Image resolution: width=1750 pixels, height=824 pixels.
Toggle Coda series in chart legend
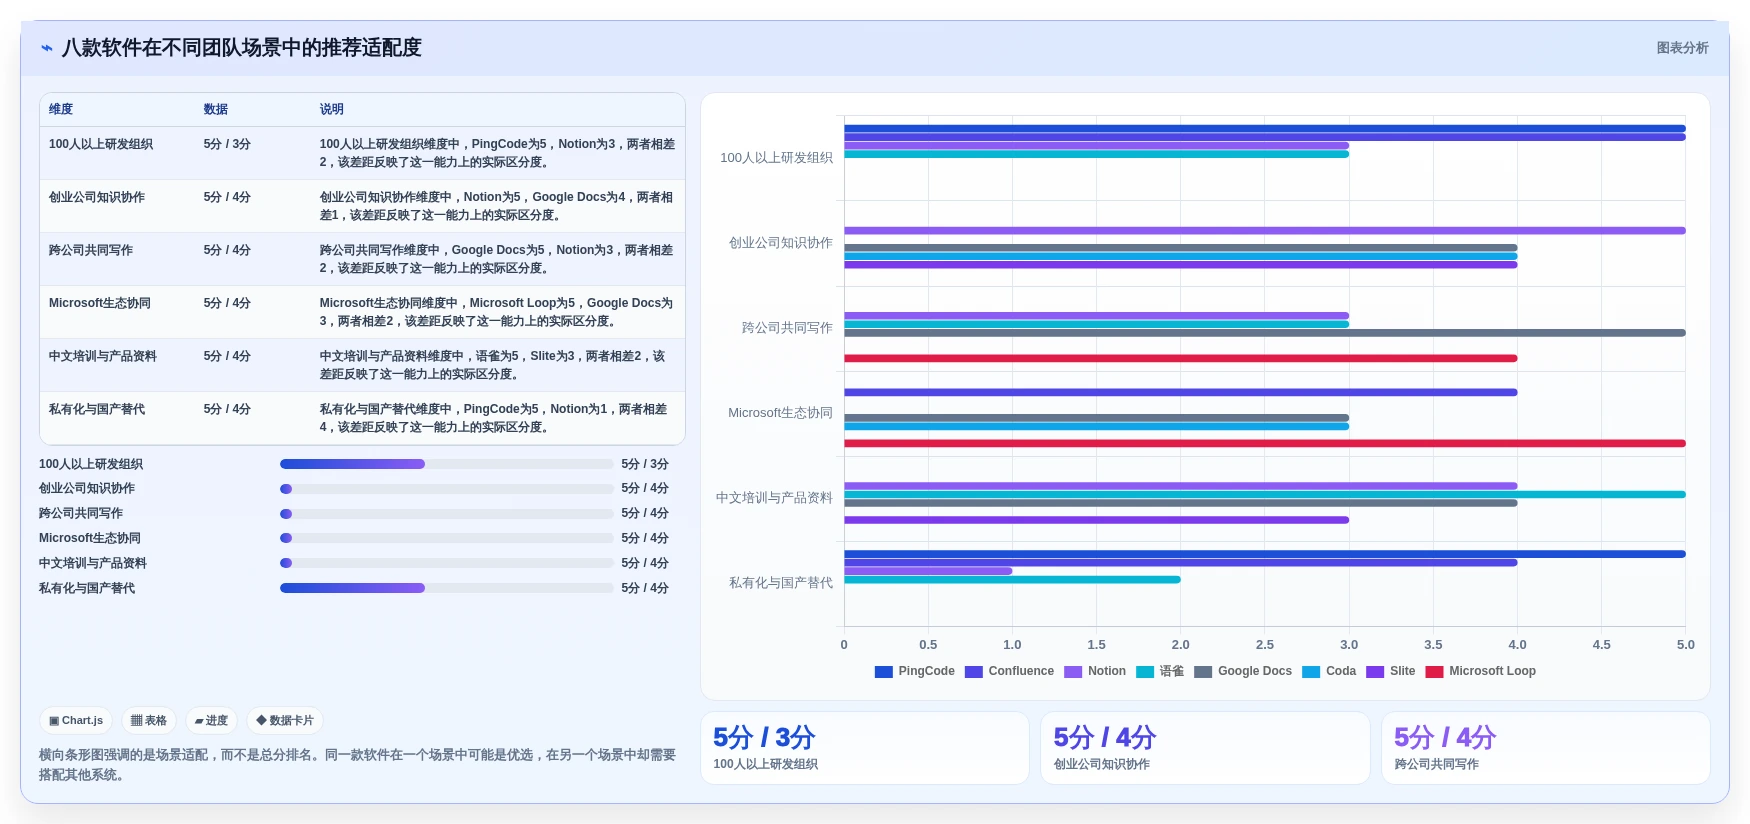[x=1329, y=672]
